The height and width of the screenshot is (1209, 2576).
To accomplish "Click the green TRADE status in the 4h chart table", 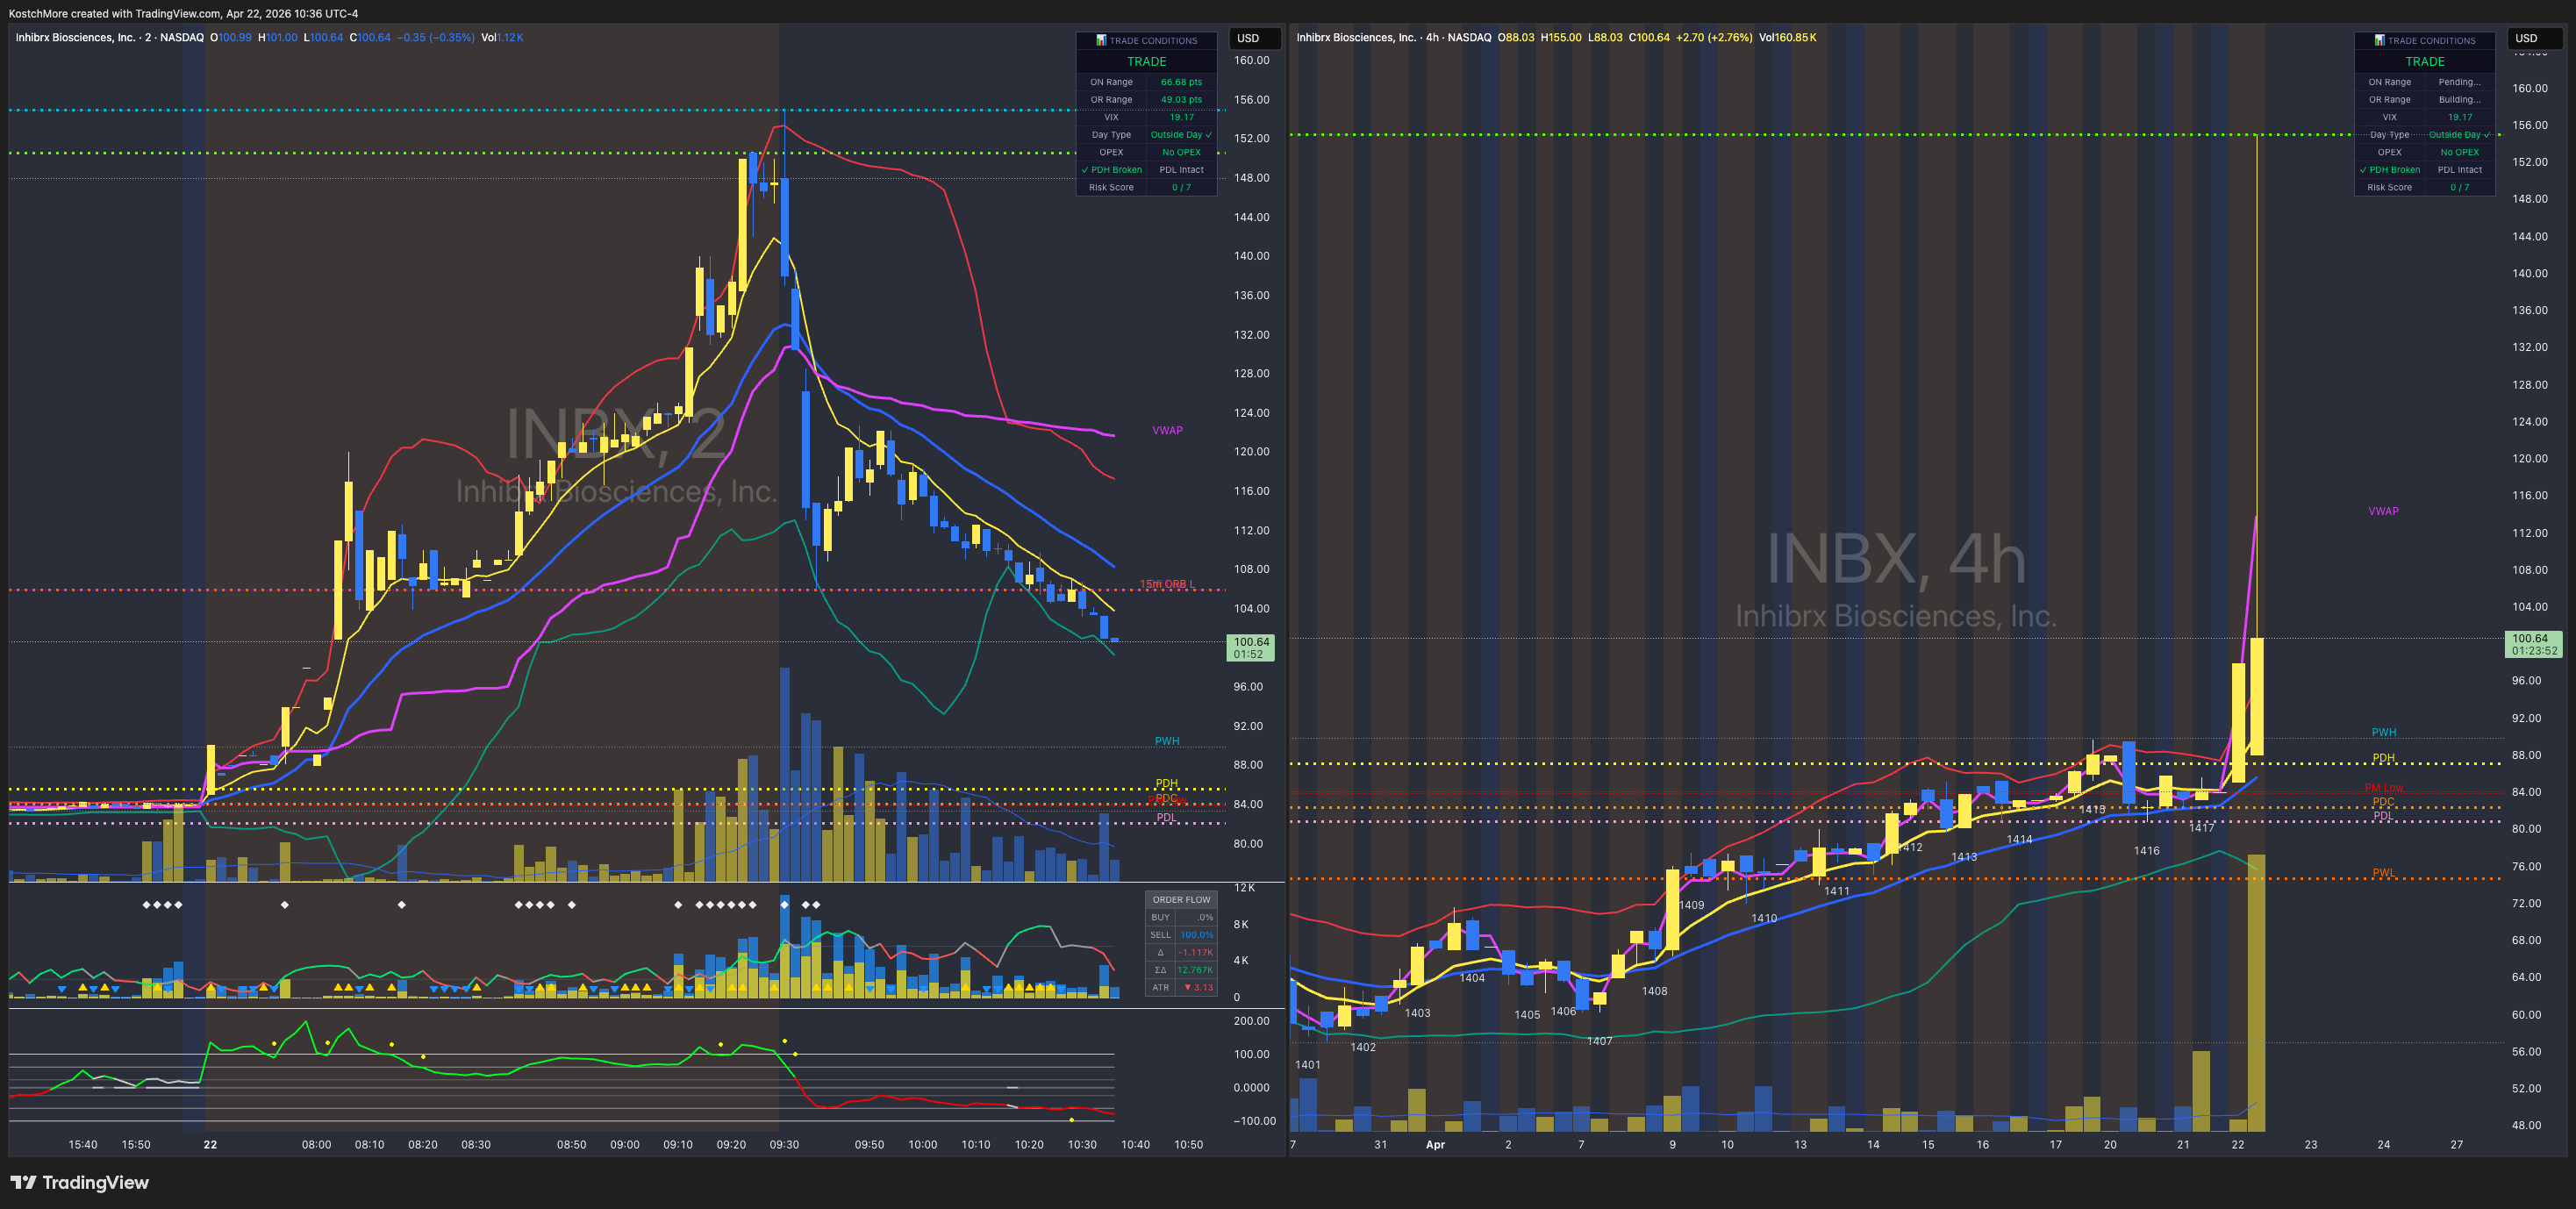I will pyautogui.click(x=2424, y=61).
